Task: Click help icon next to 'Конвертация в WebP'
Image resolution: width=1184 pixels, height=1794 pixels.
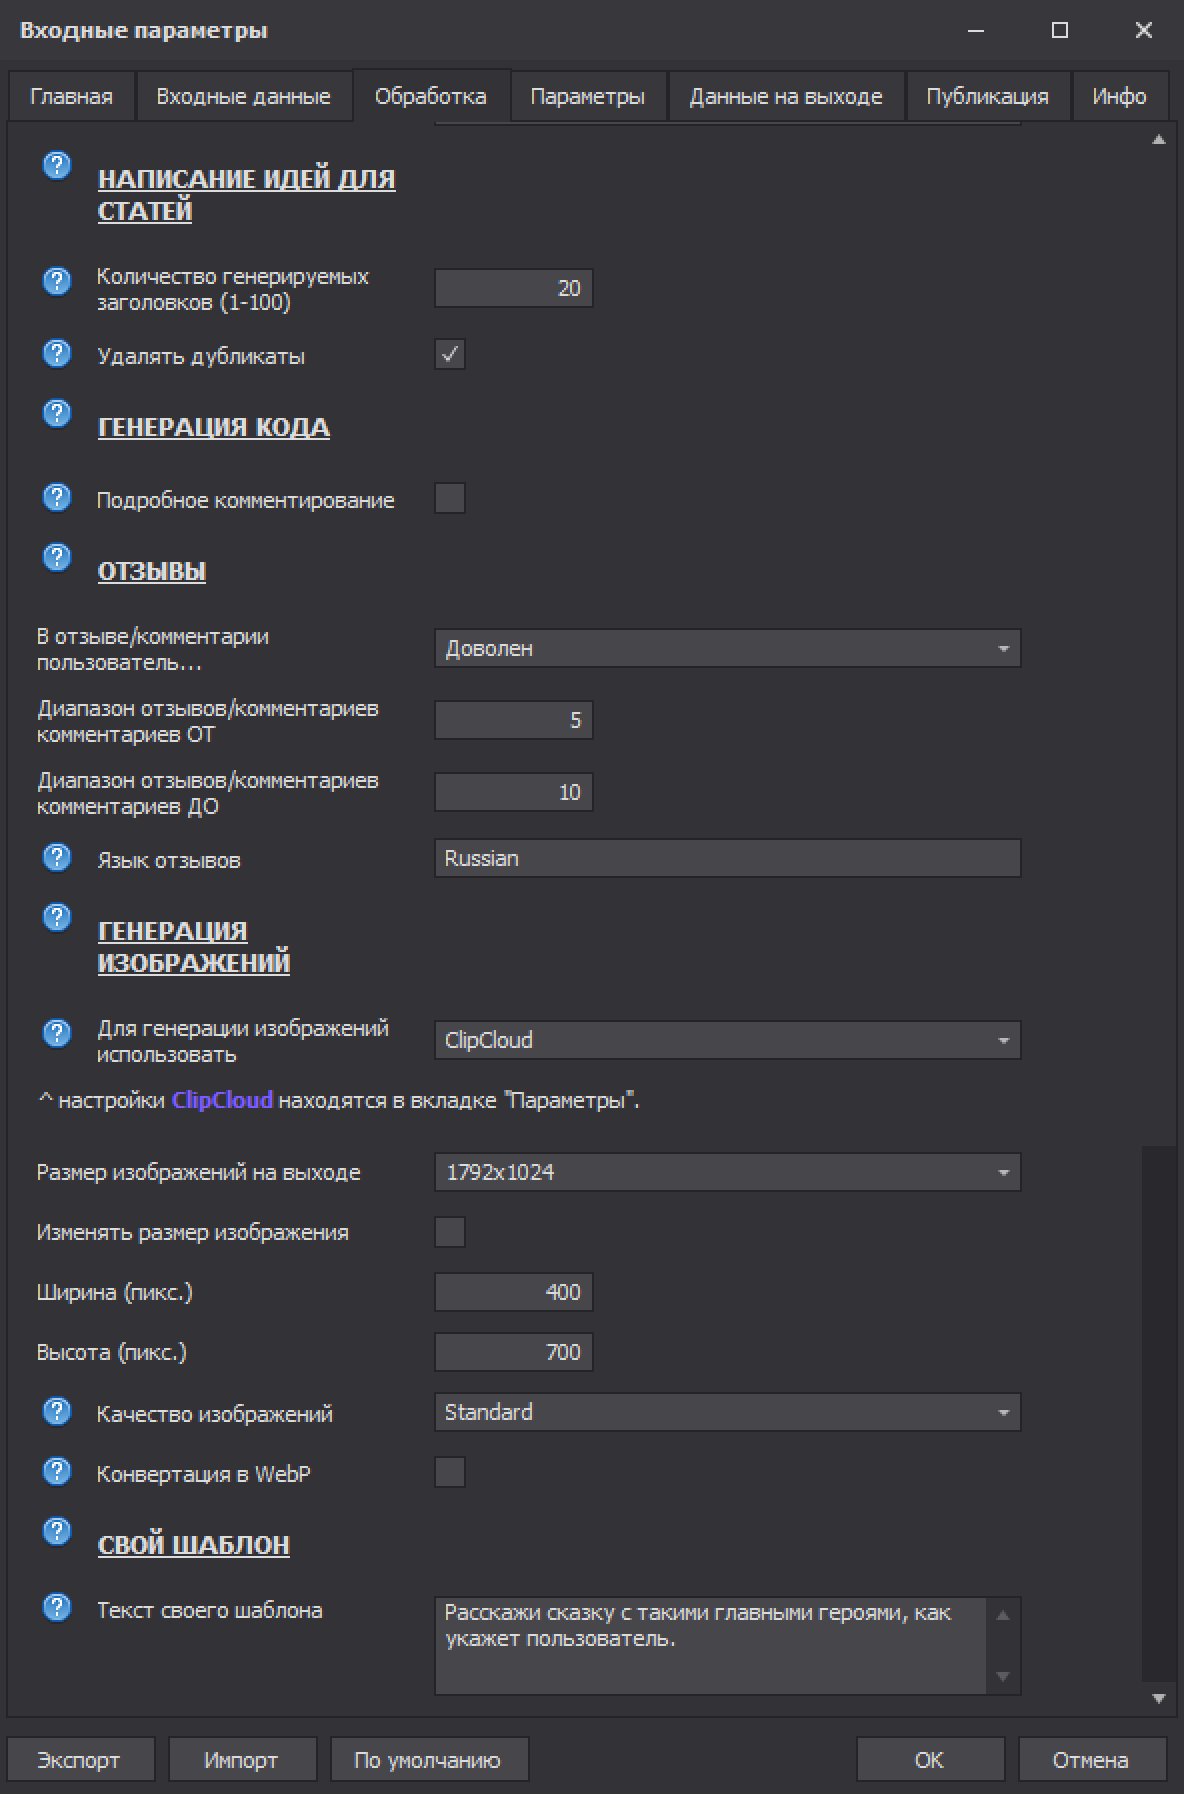Action: (57, 1471)
